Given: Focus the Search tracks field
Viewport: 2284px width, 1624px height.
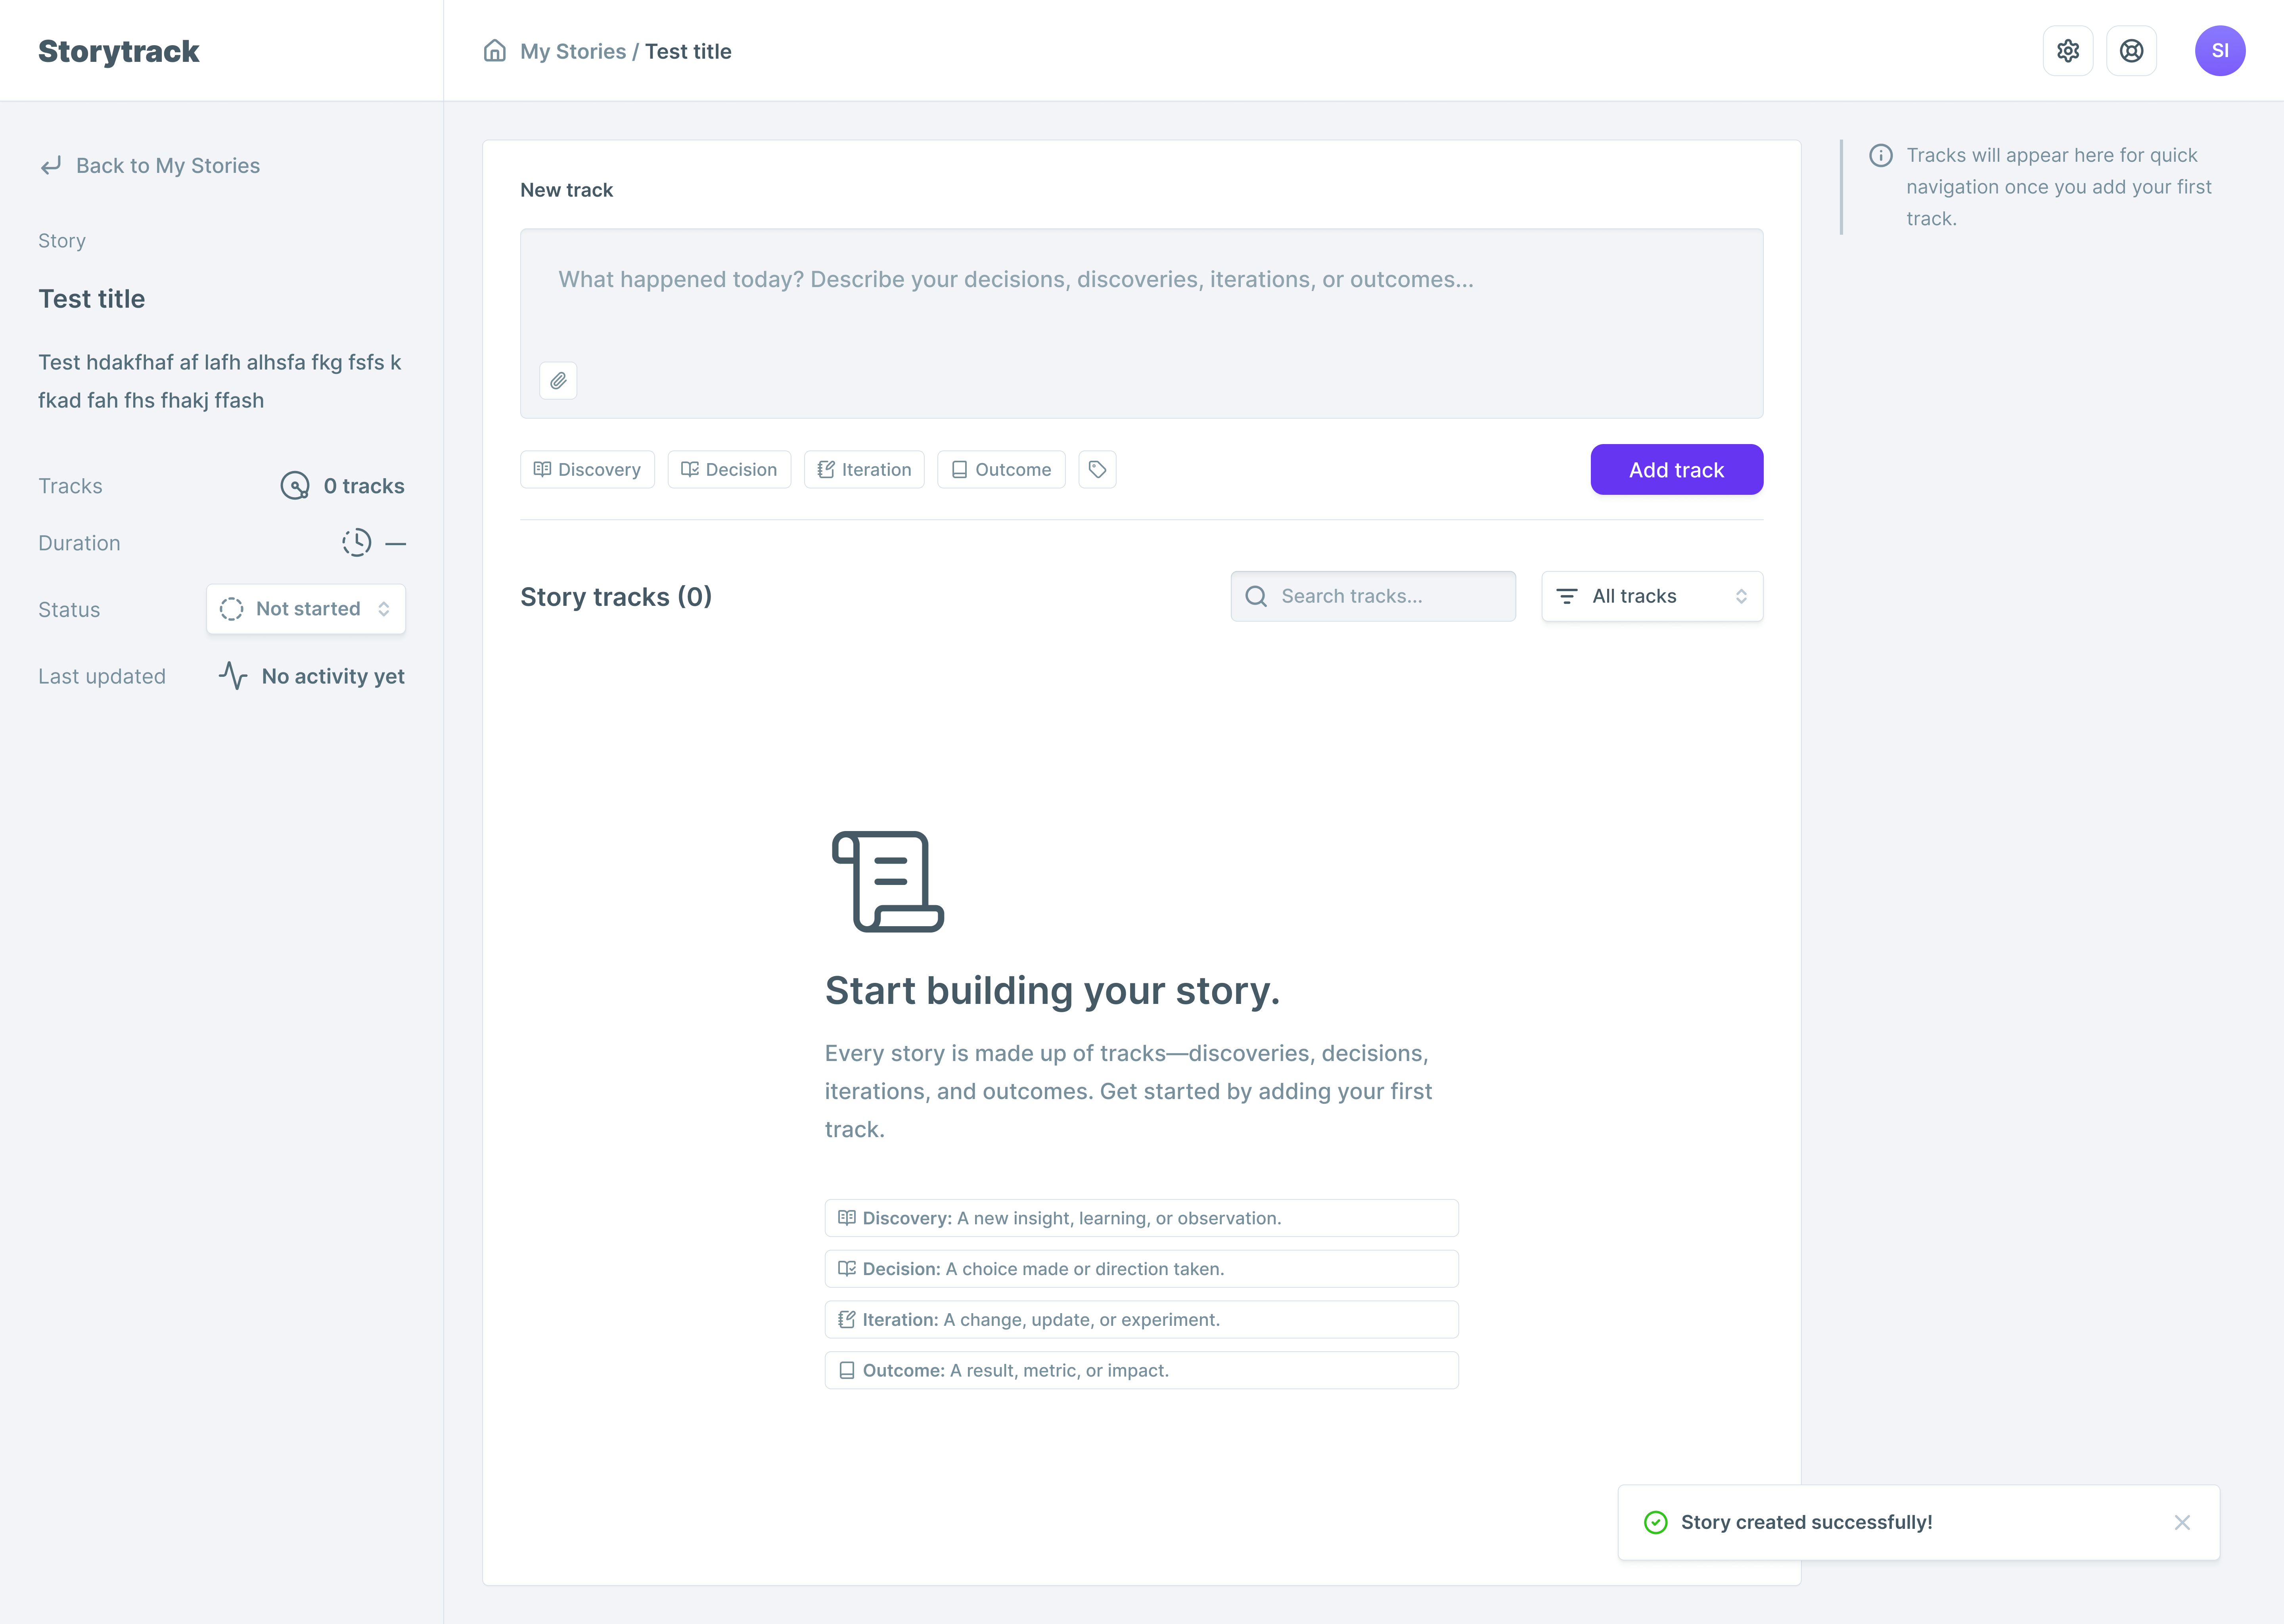Looking at the screenshot, I should point(1390,596).
